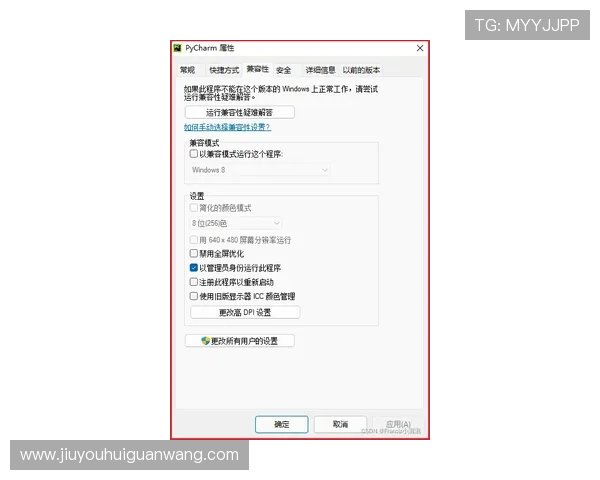Toggle 简化的颜色模式 checkbox
600x480 pixels.
[x=194, y=208]
